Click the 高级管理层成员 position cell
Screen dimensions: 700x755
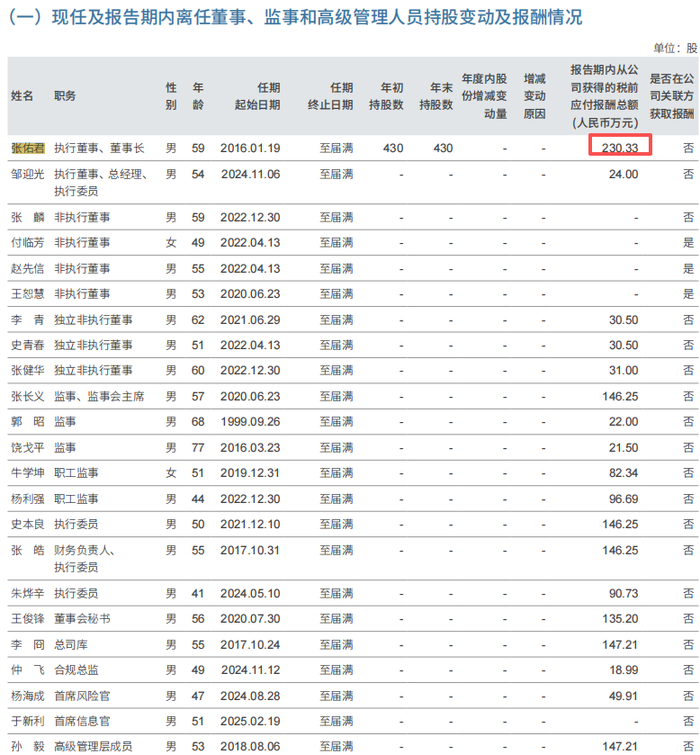[93, 747]
